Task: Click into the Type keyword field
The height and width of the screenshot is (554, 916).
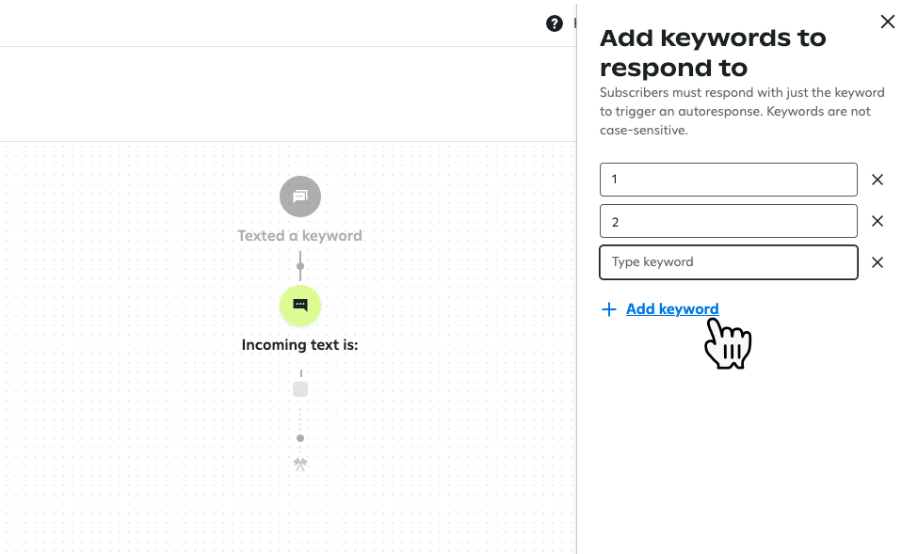Action: tap(728, 262)
